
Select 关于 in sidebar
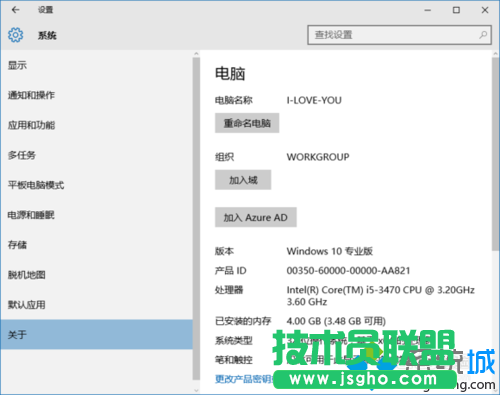click(96, 334)
